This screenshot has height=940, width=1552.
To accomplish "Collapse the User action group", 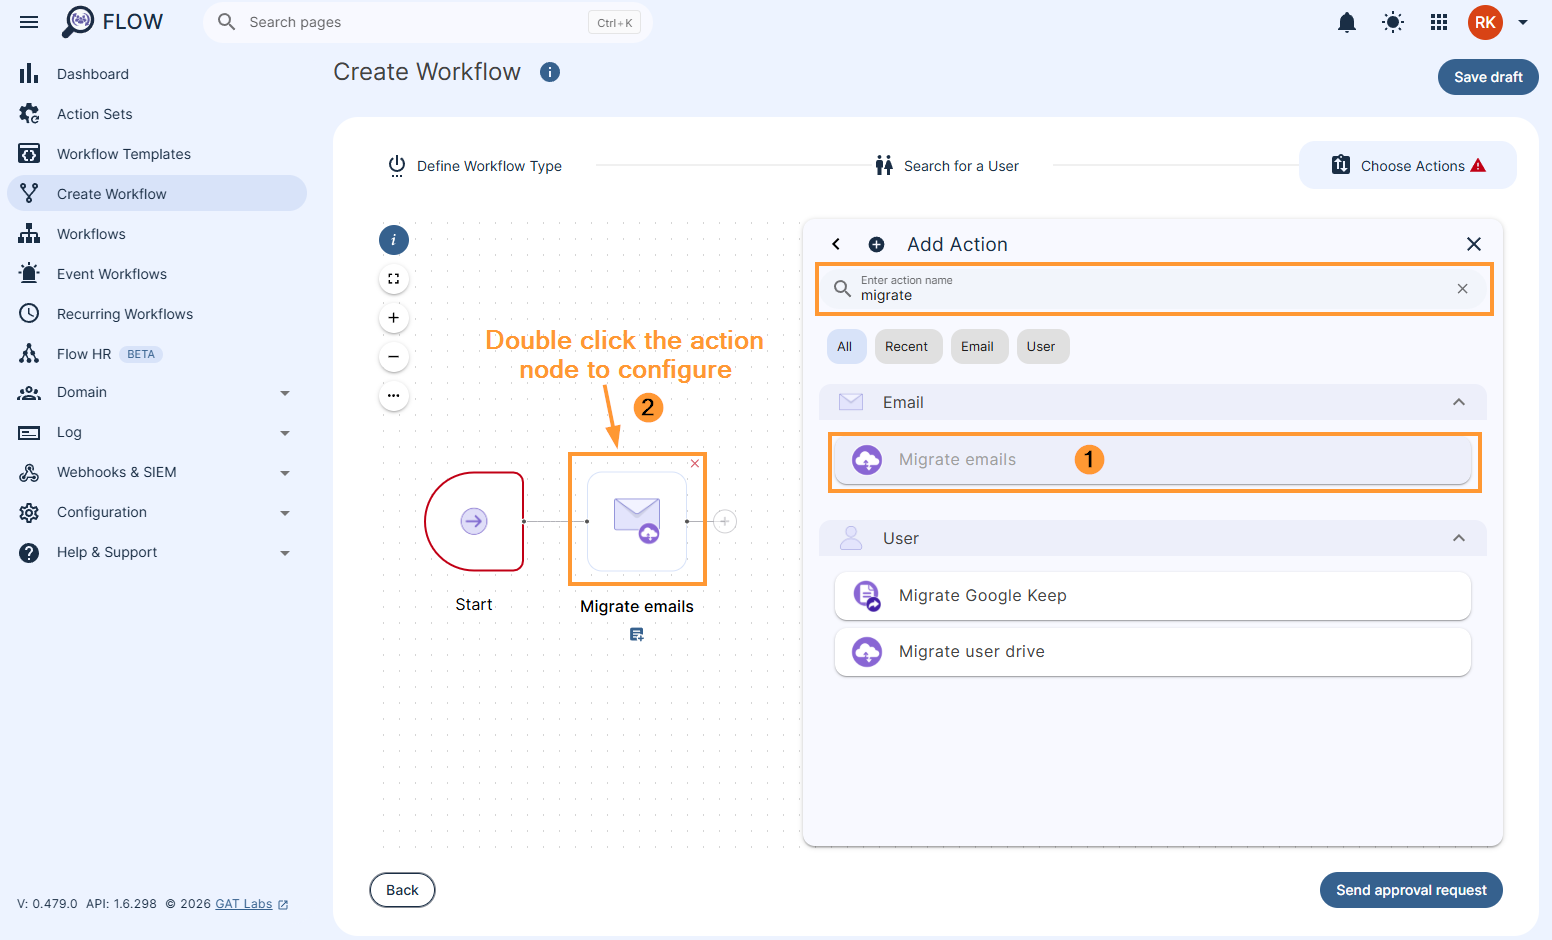I will 1459,538.
